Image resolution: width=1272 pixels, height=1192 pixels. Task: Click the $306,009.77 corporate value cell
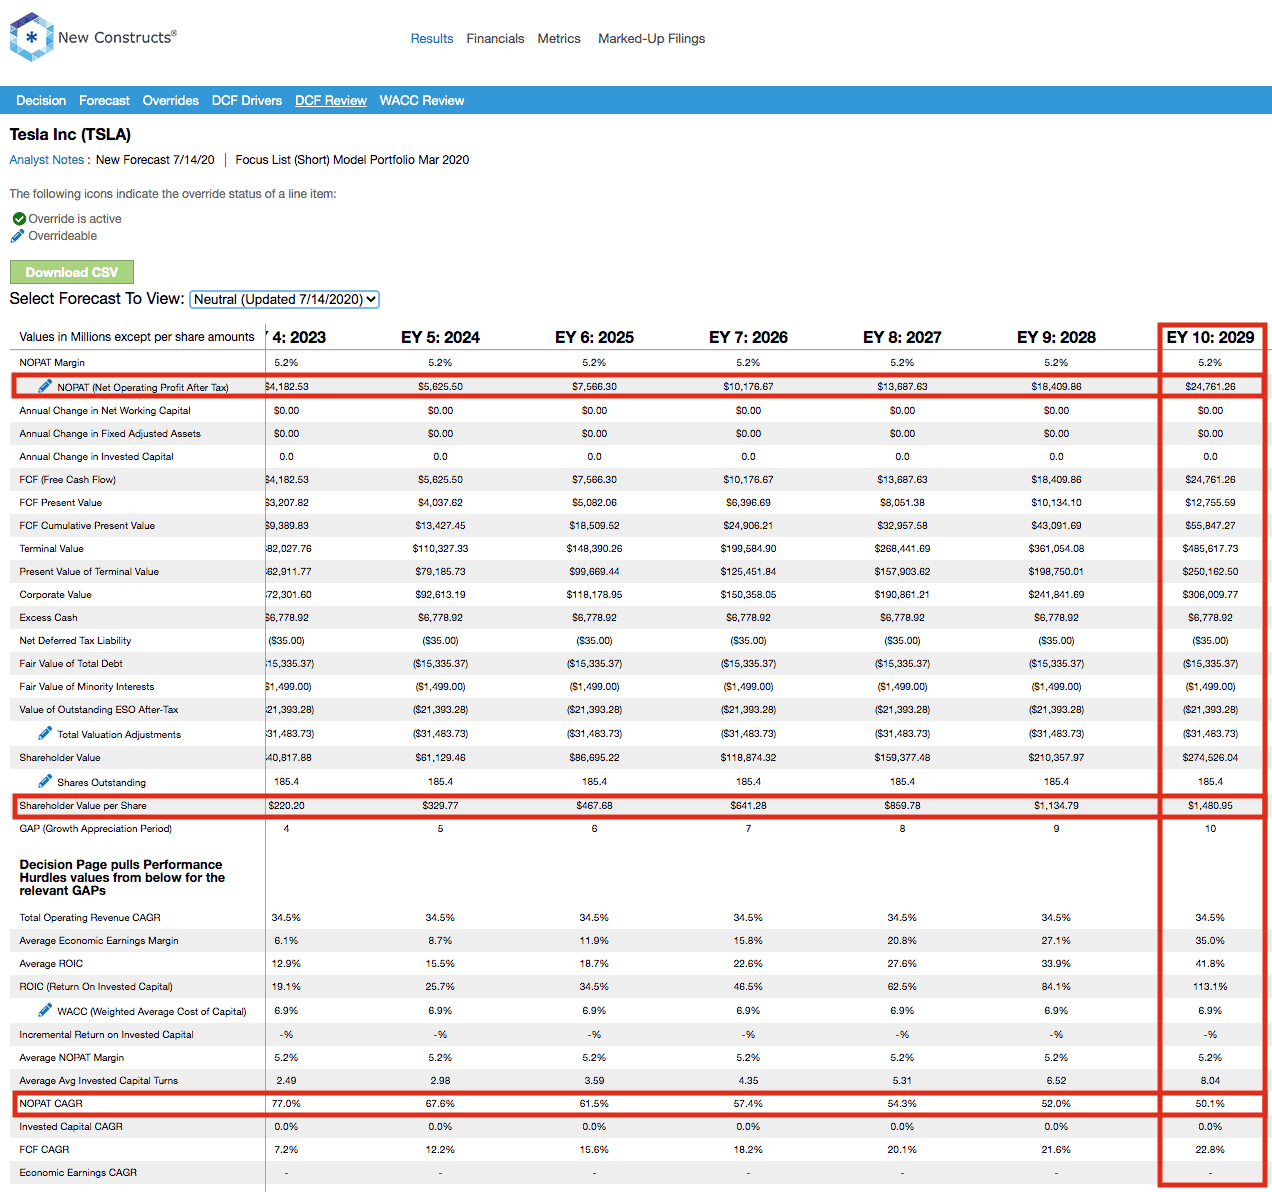tap(1210, 594)
